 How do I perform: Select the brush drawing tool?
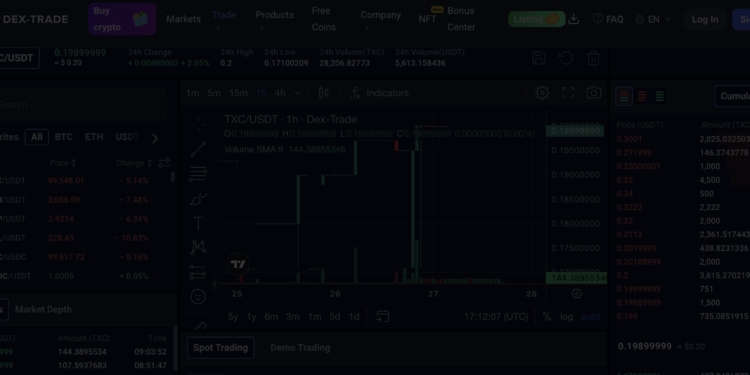click(198, 199)
